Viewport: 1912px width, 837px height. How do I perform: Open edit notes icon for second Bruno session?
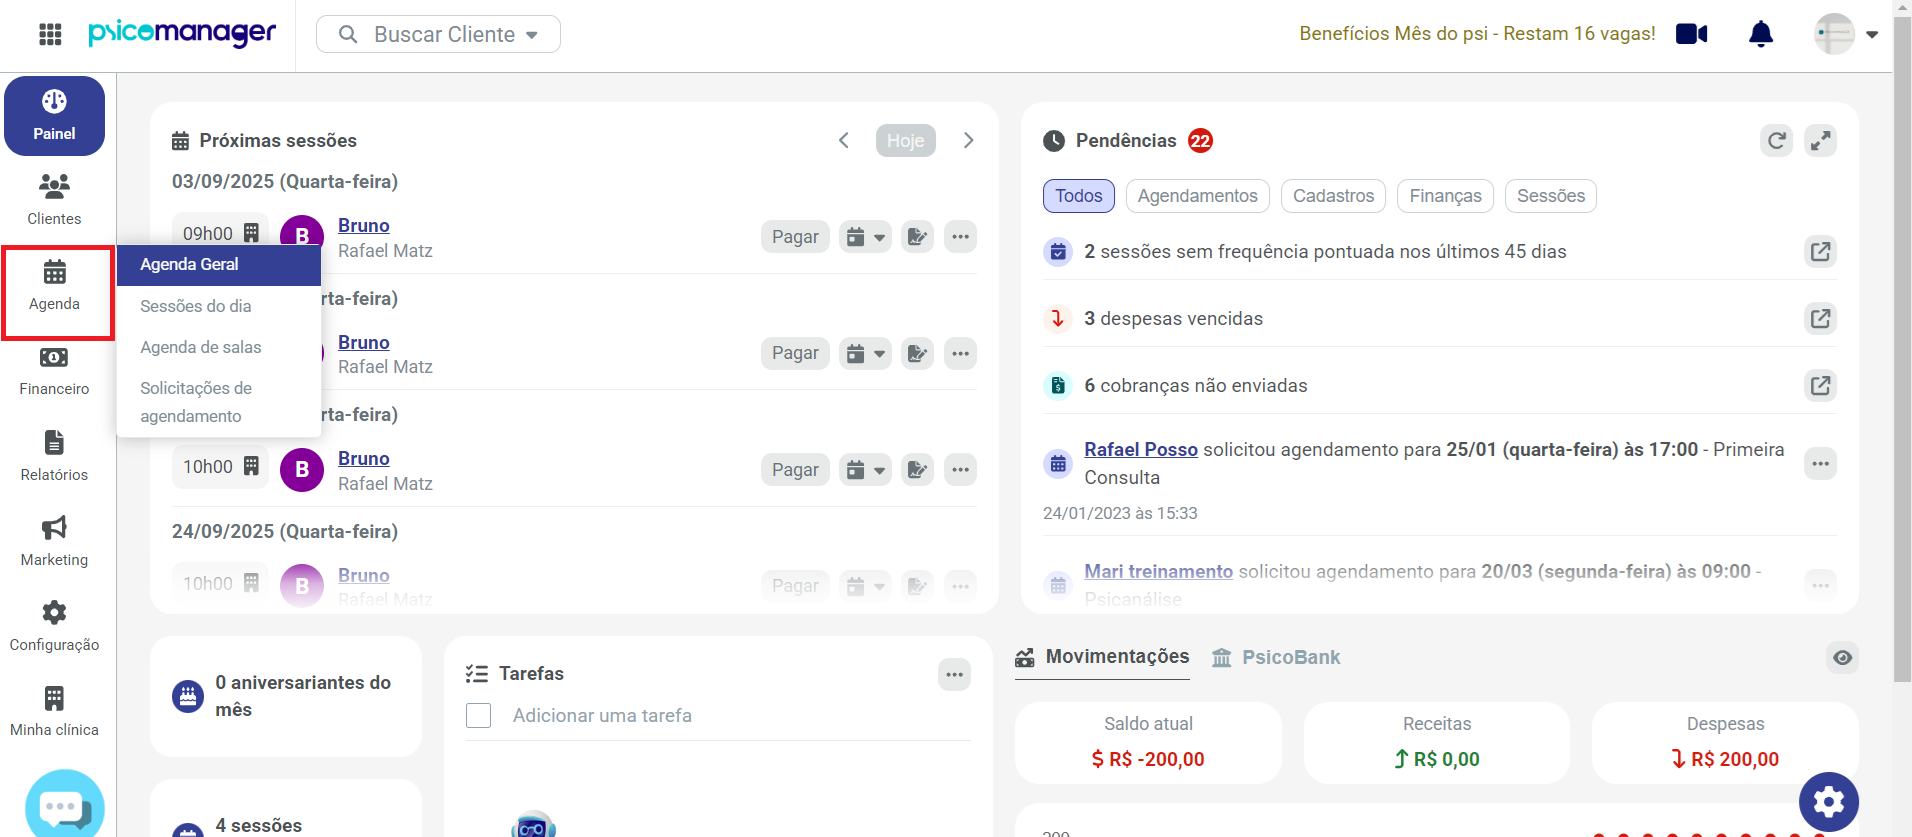tap(917, 353)
